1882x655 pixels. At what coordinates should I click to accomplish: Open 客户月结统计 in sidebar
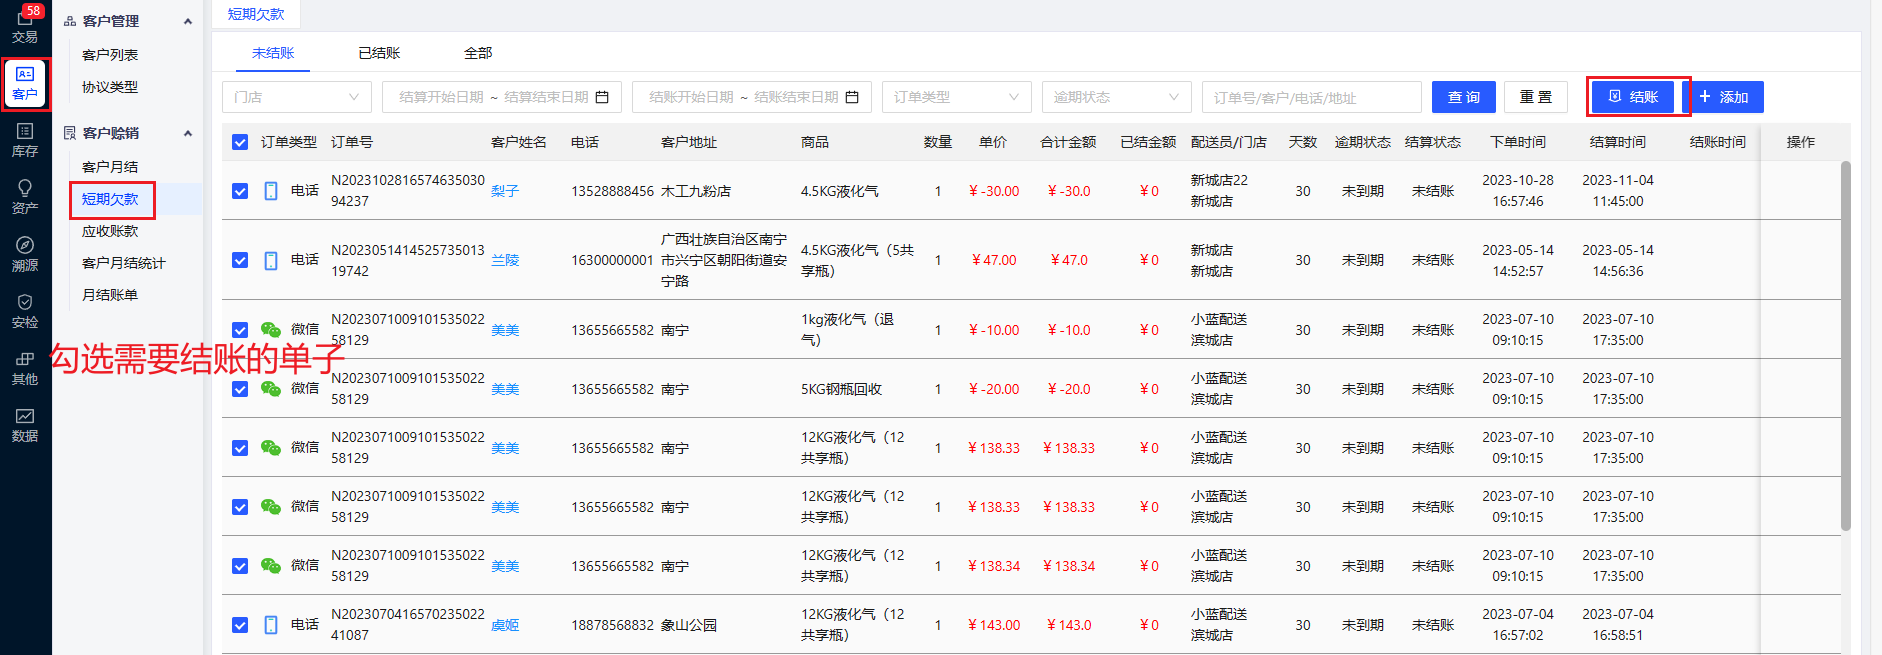pos(124,263)
